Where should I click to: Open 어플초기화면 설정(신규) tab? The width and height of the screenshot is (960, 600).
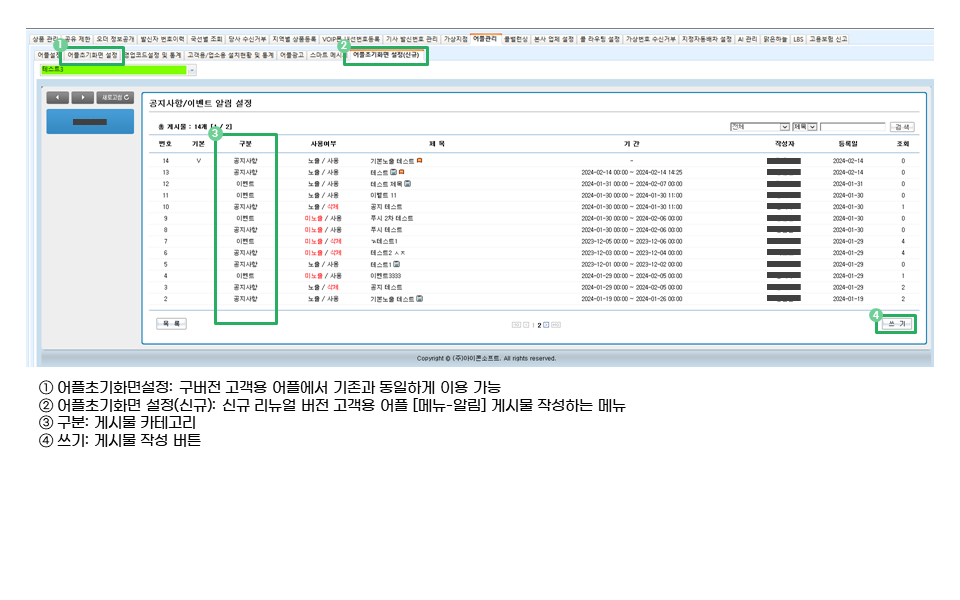point(385,55)
